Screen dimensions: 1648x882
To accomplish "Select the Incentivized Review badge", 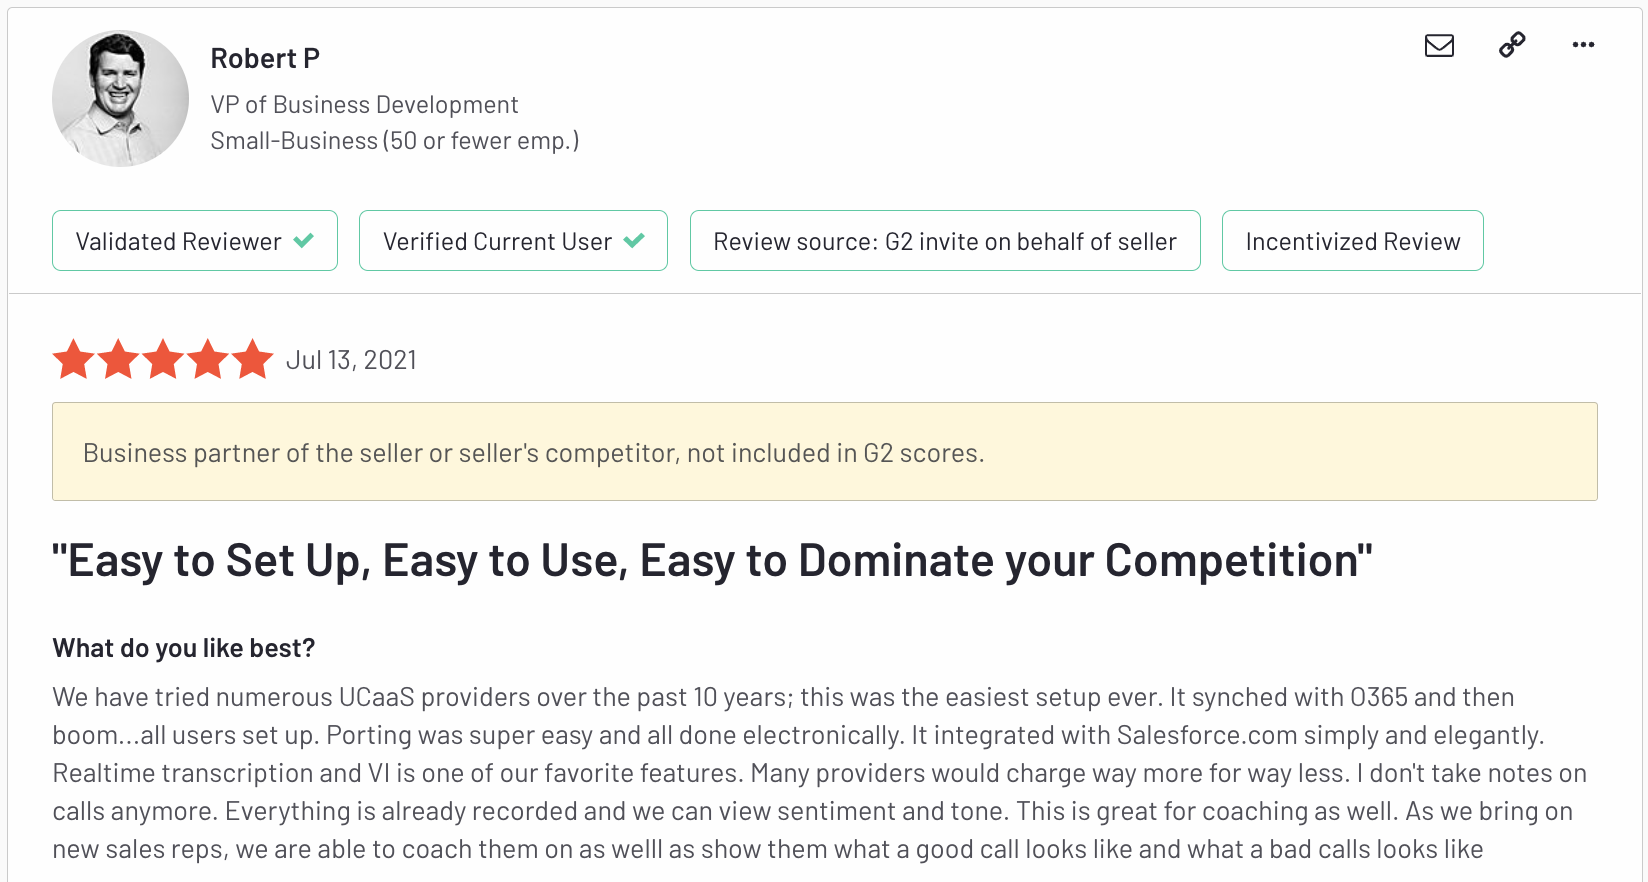I will click(1353, 241).
